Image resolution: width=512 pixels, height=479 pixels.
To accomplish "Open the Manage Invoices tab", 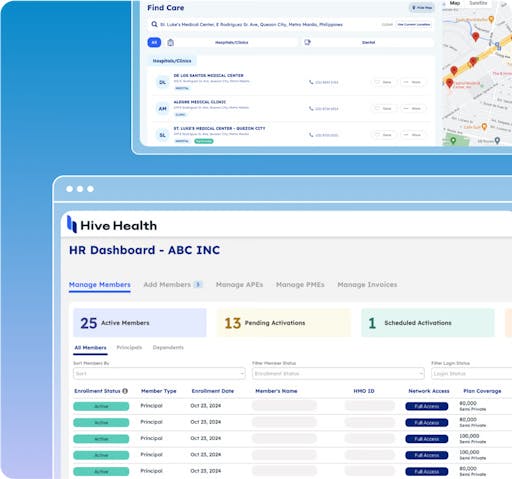I will [x=367, y=285].
